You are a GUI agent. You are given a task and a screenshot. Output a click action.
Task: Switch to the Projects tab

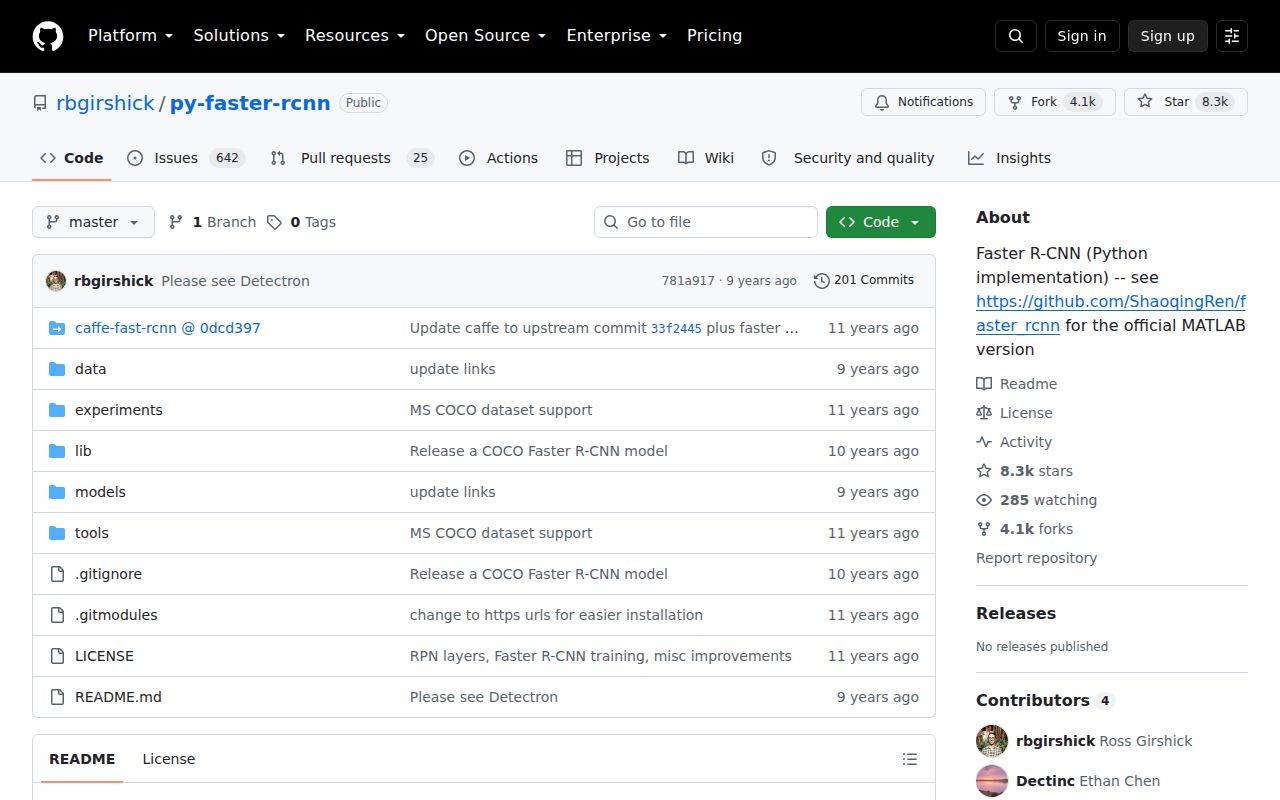tap(607, 158)
